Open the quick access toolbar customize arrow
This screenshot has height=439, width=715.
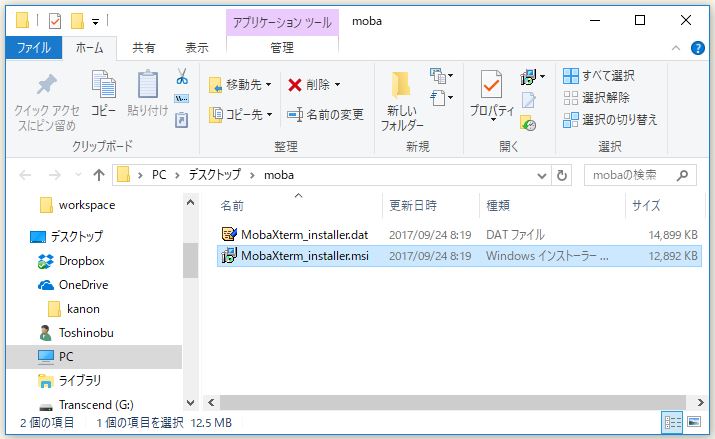coord(95,21)
